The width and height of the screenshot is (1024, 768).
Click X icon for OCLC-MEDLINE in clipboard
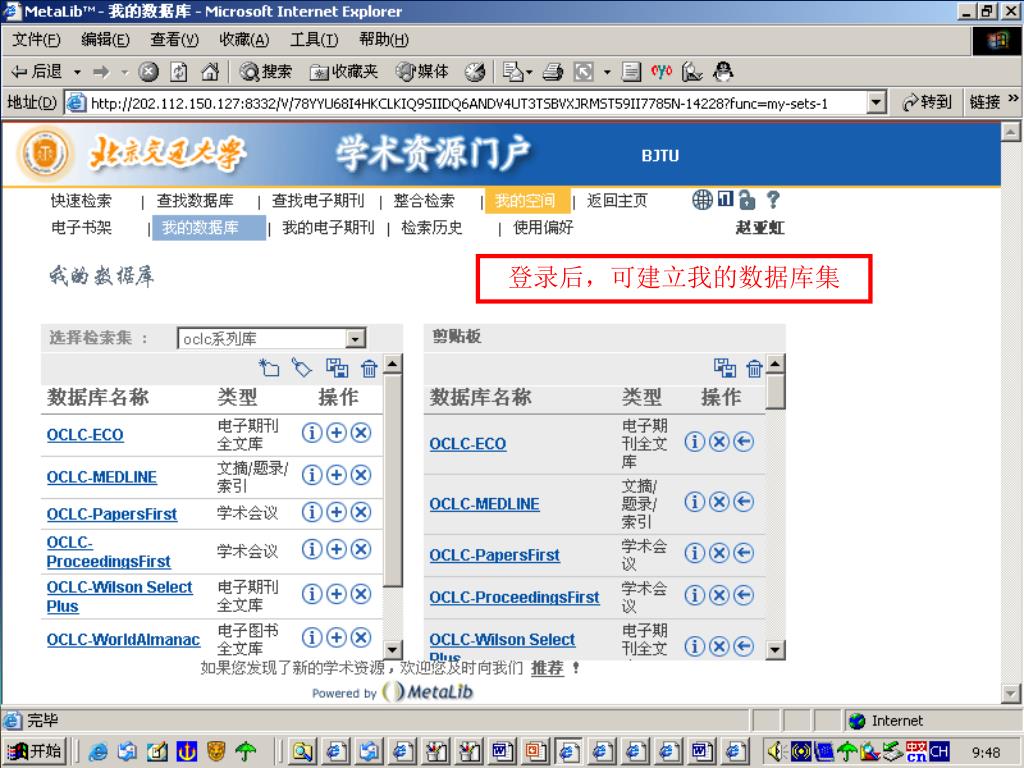pyautogui.click(x=719, y=502)
